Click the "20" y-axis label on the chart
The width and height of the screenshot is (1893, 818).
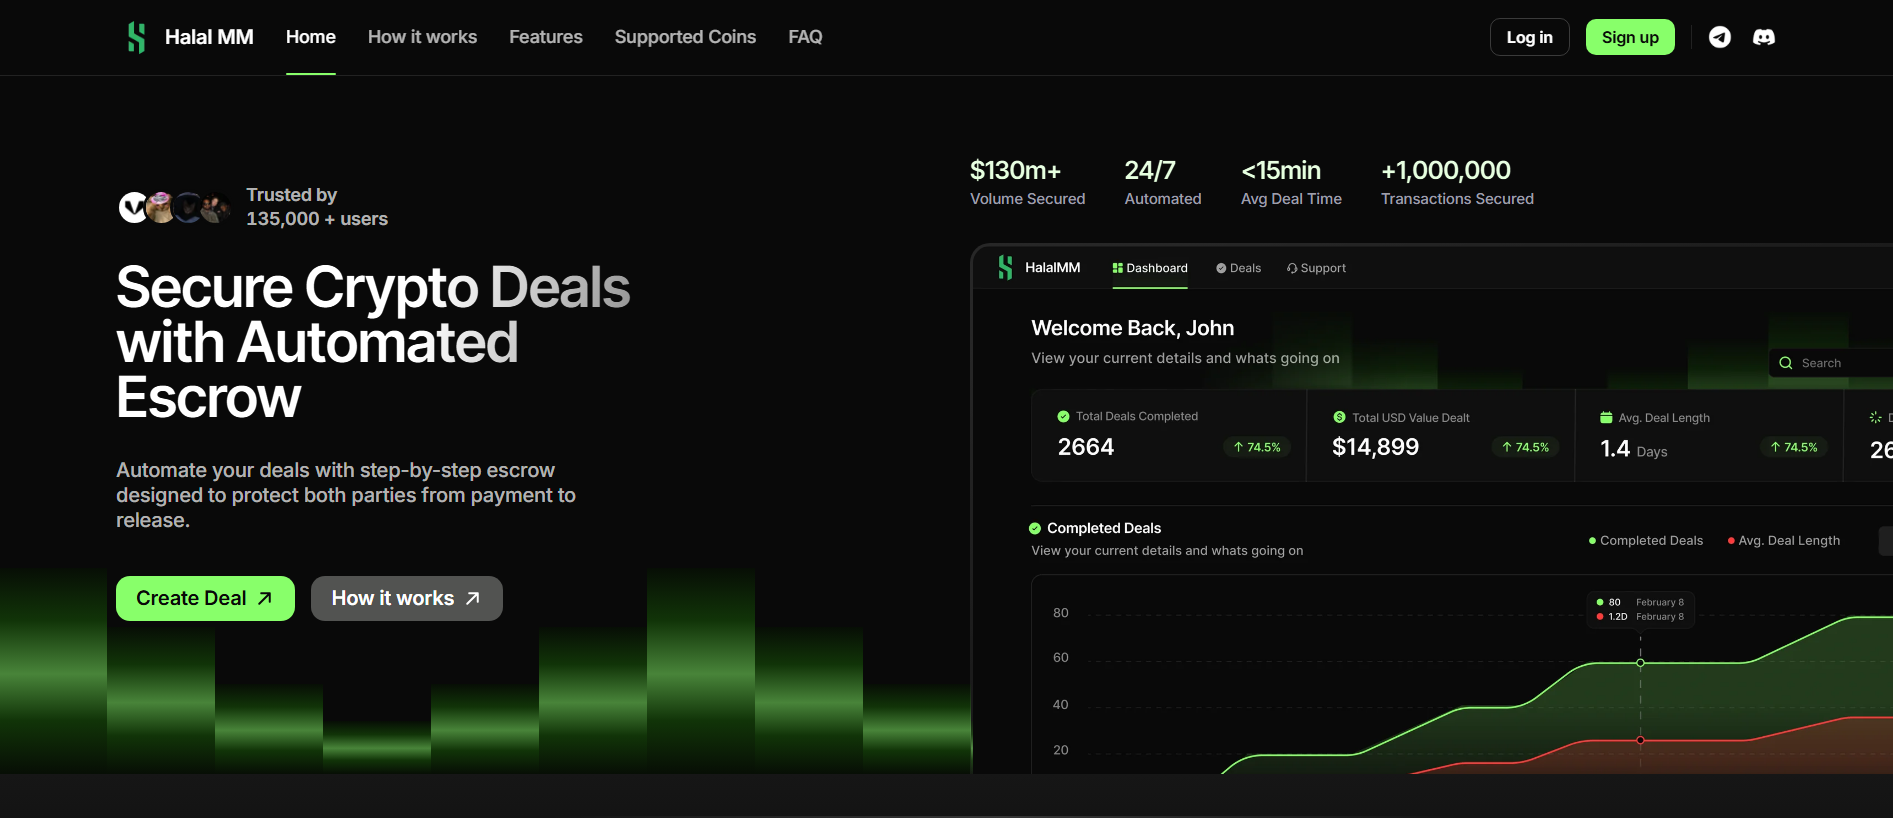click(x=1061, y=750)
